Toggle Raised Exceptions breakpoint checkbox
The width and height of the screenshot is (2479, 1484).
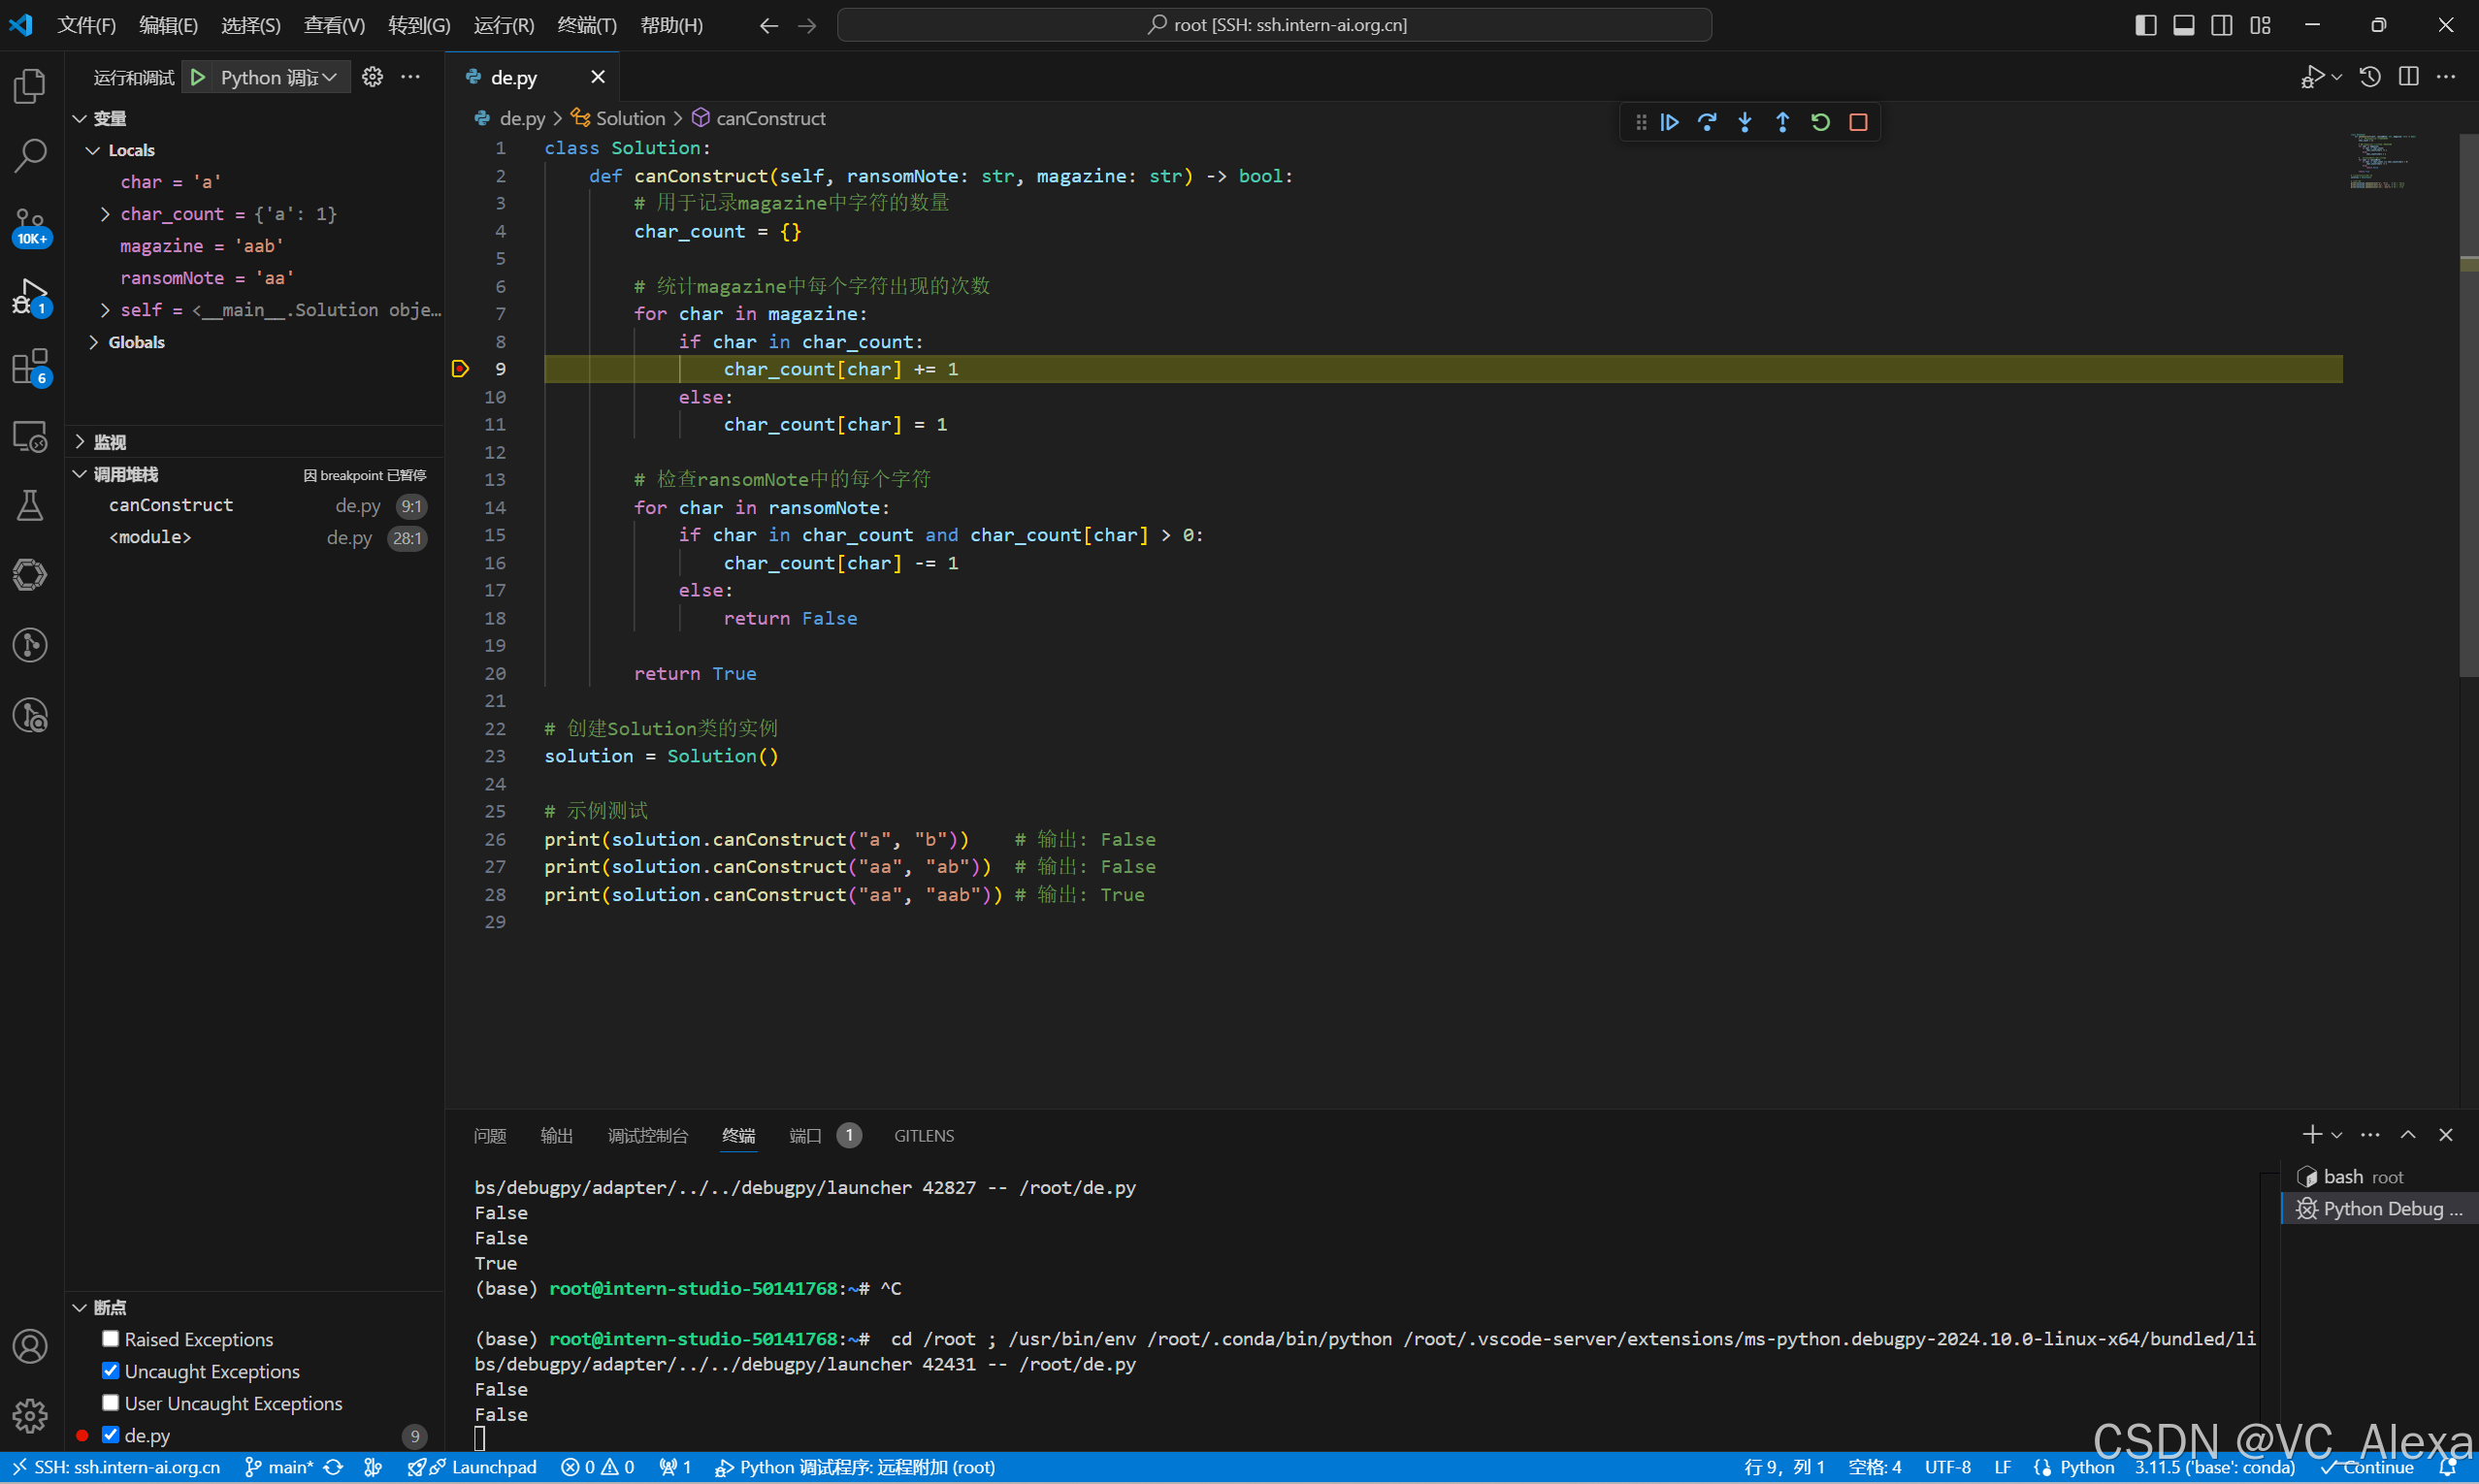[x=111, y=1338]
